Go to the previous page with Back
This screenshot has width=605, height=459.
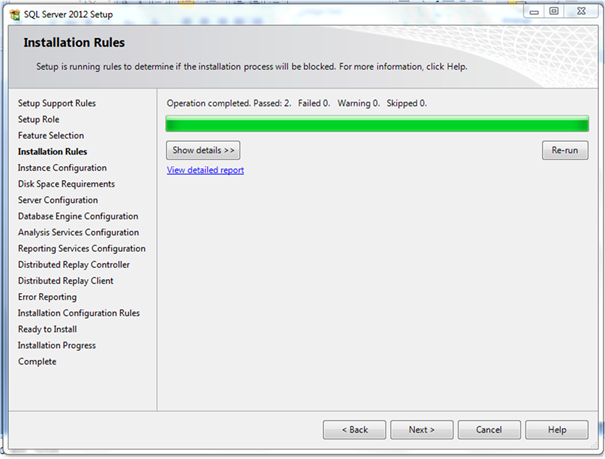[354, 430]
